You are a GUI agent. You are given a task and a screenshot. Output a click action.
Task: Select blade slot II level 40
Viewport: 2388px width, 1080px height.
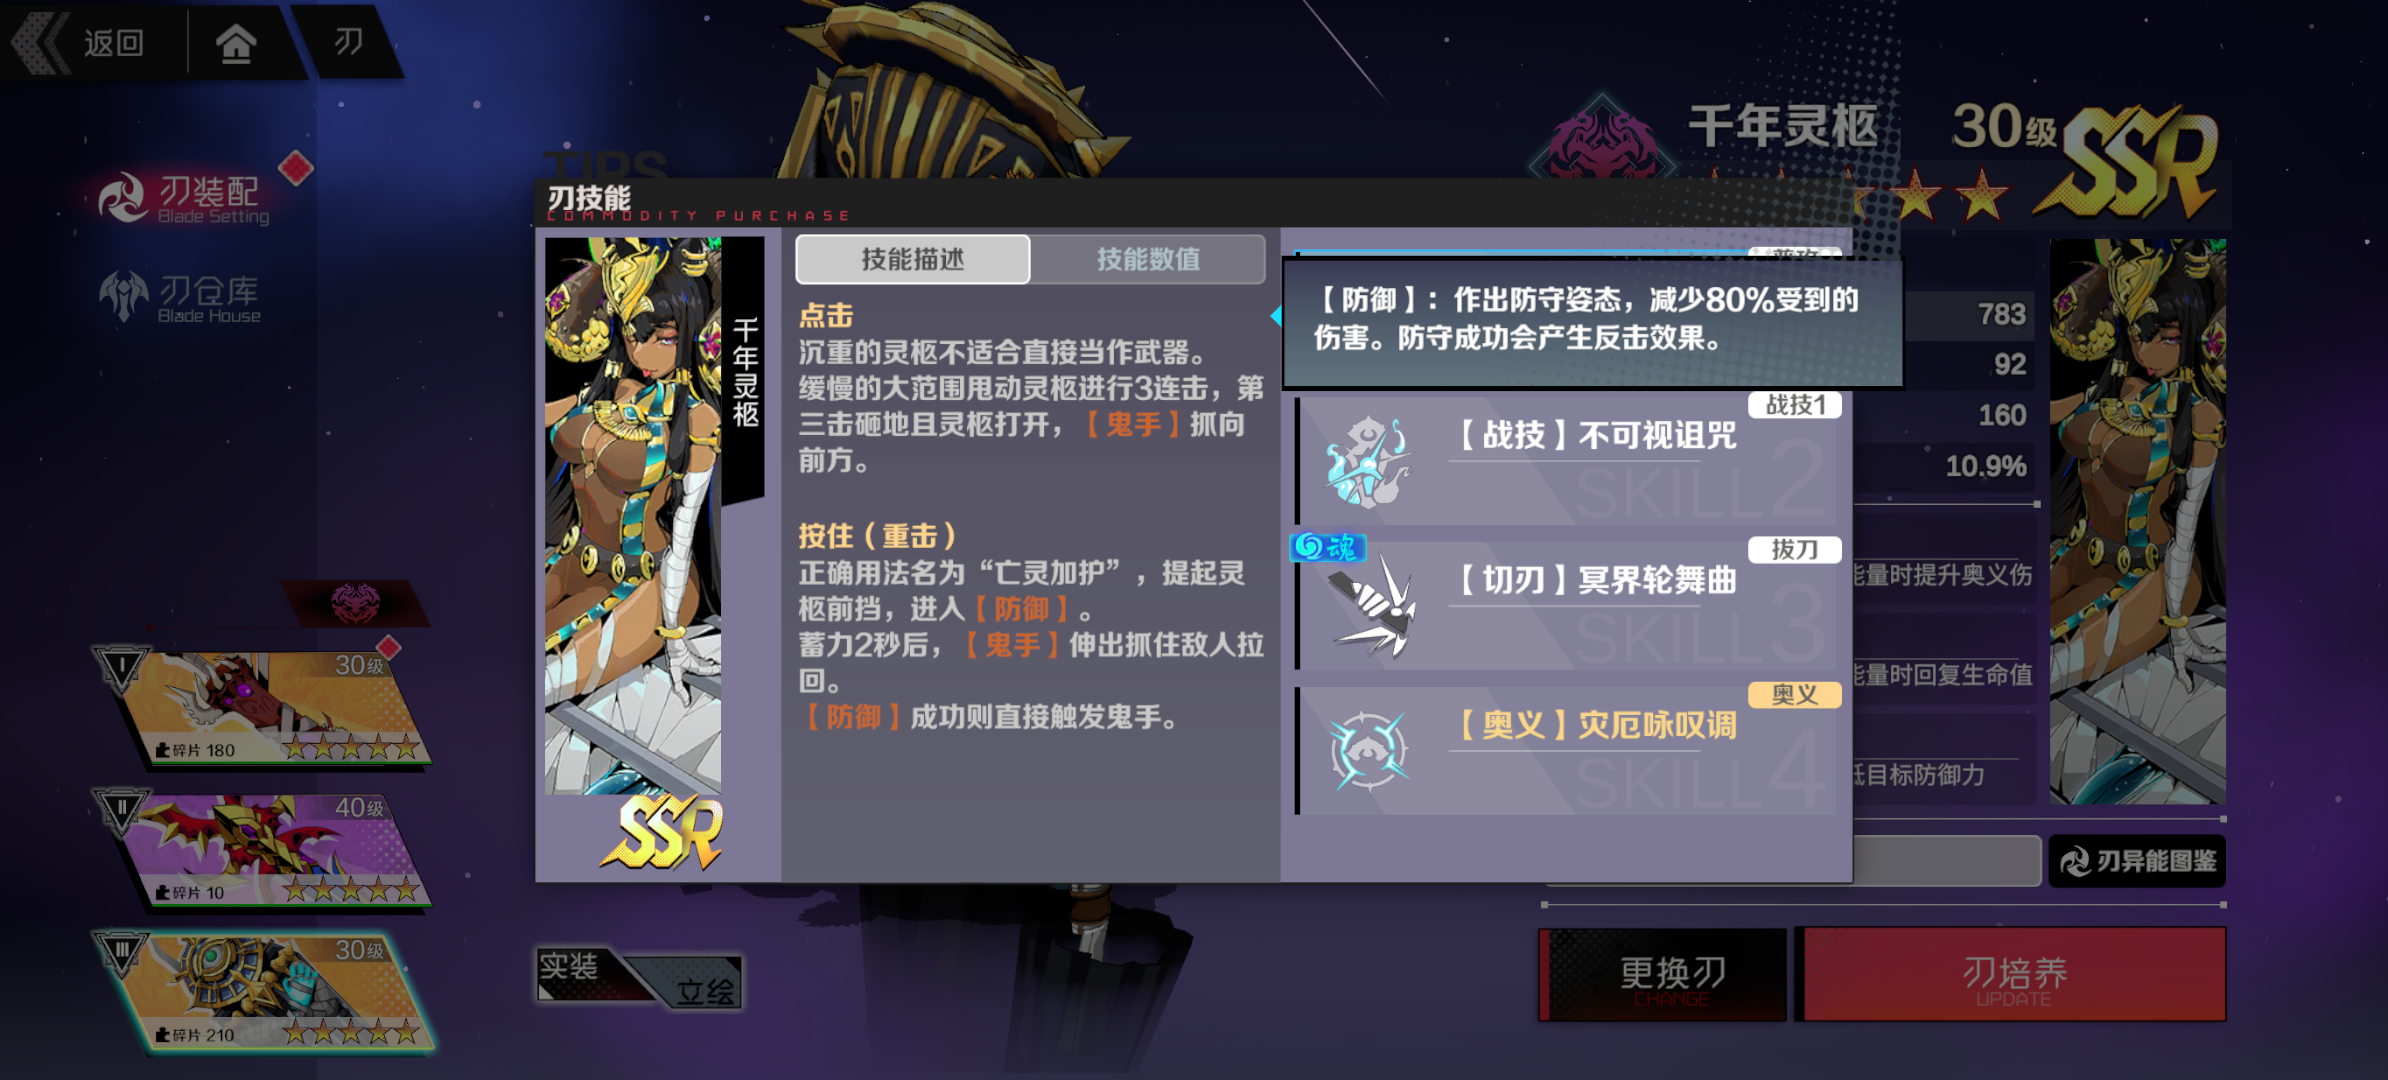pos(265,849)
